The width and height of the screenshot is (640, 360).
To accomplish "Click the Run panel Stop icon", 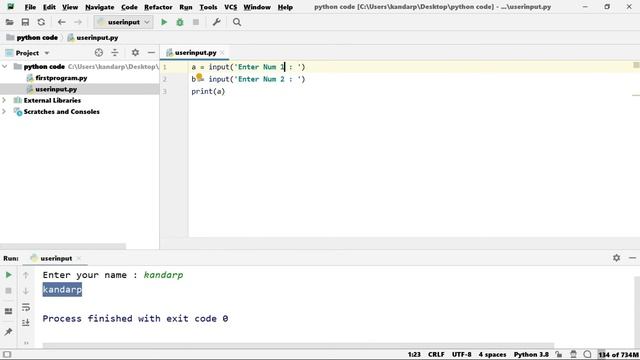I will (8, 291).
